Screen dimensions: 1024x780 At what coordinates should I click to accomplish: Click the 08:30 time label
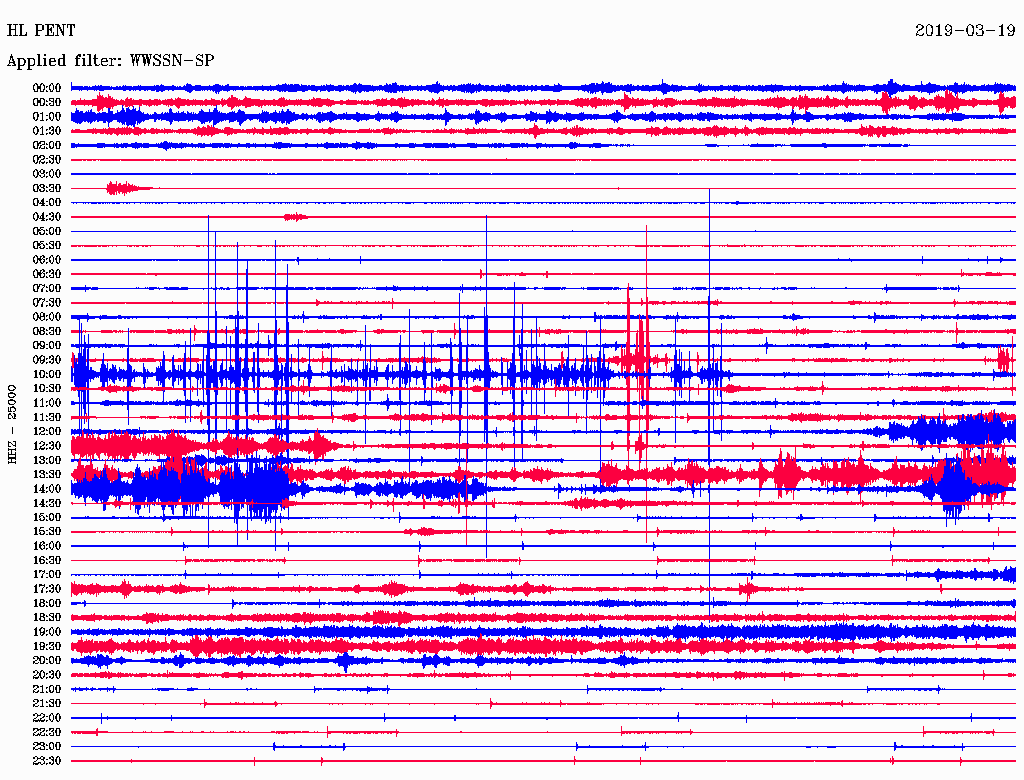pos(47,331)
